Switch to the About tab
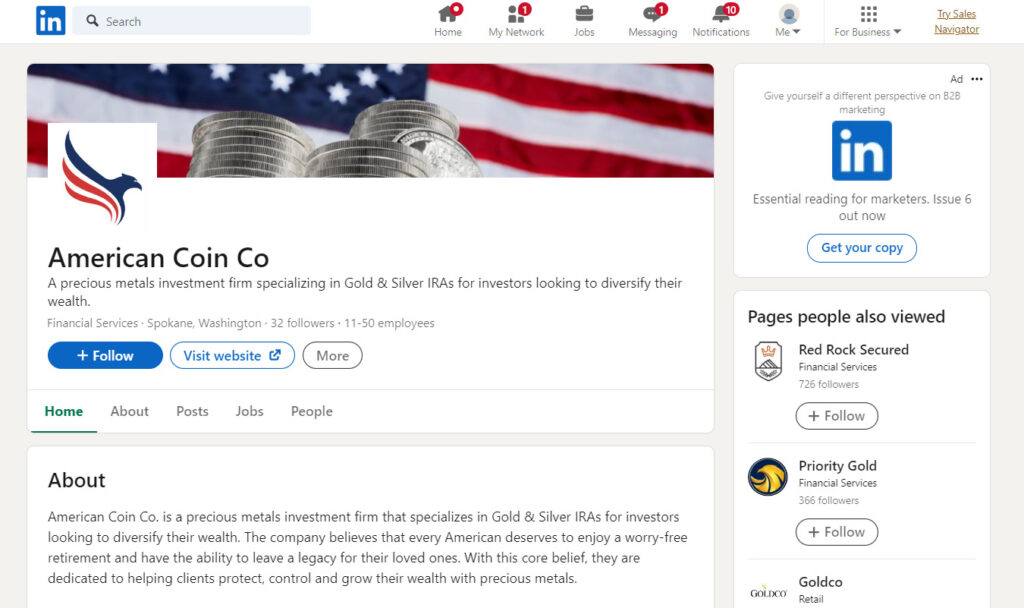Screen dimensions: 1024x608 point(129,411)
